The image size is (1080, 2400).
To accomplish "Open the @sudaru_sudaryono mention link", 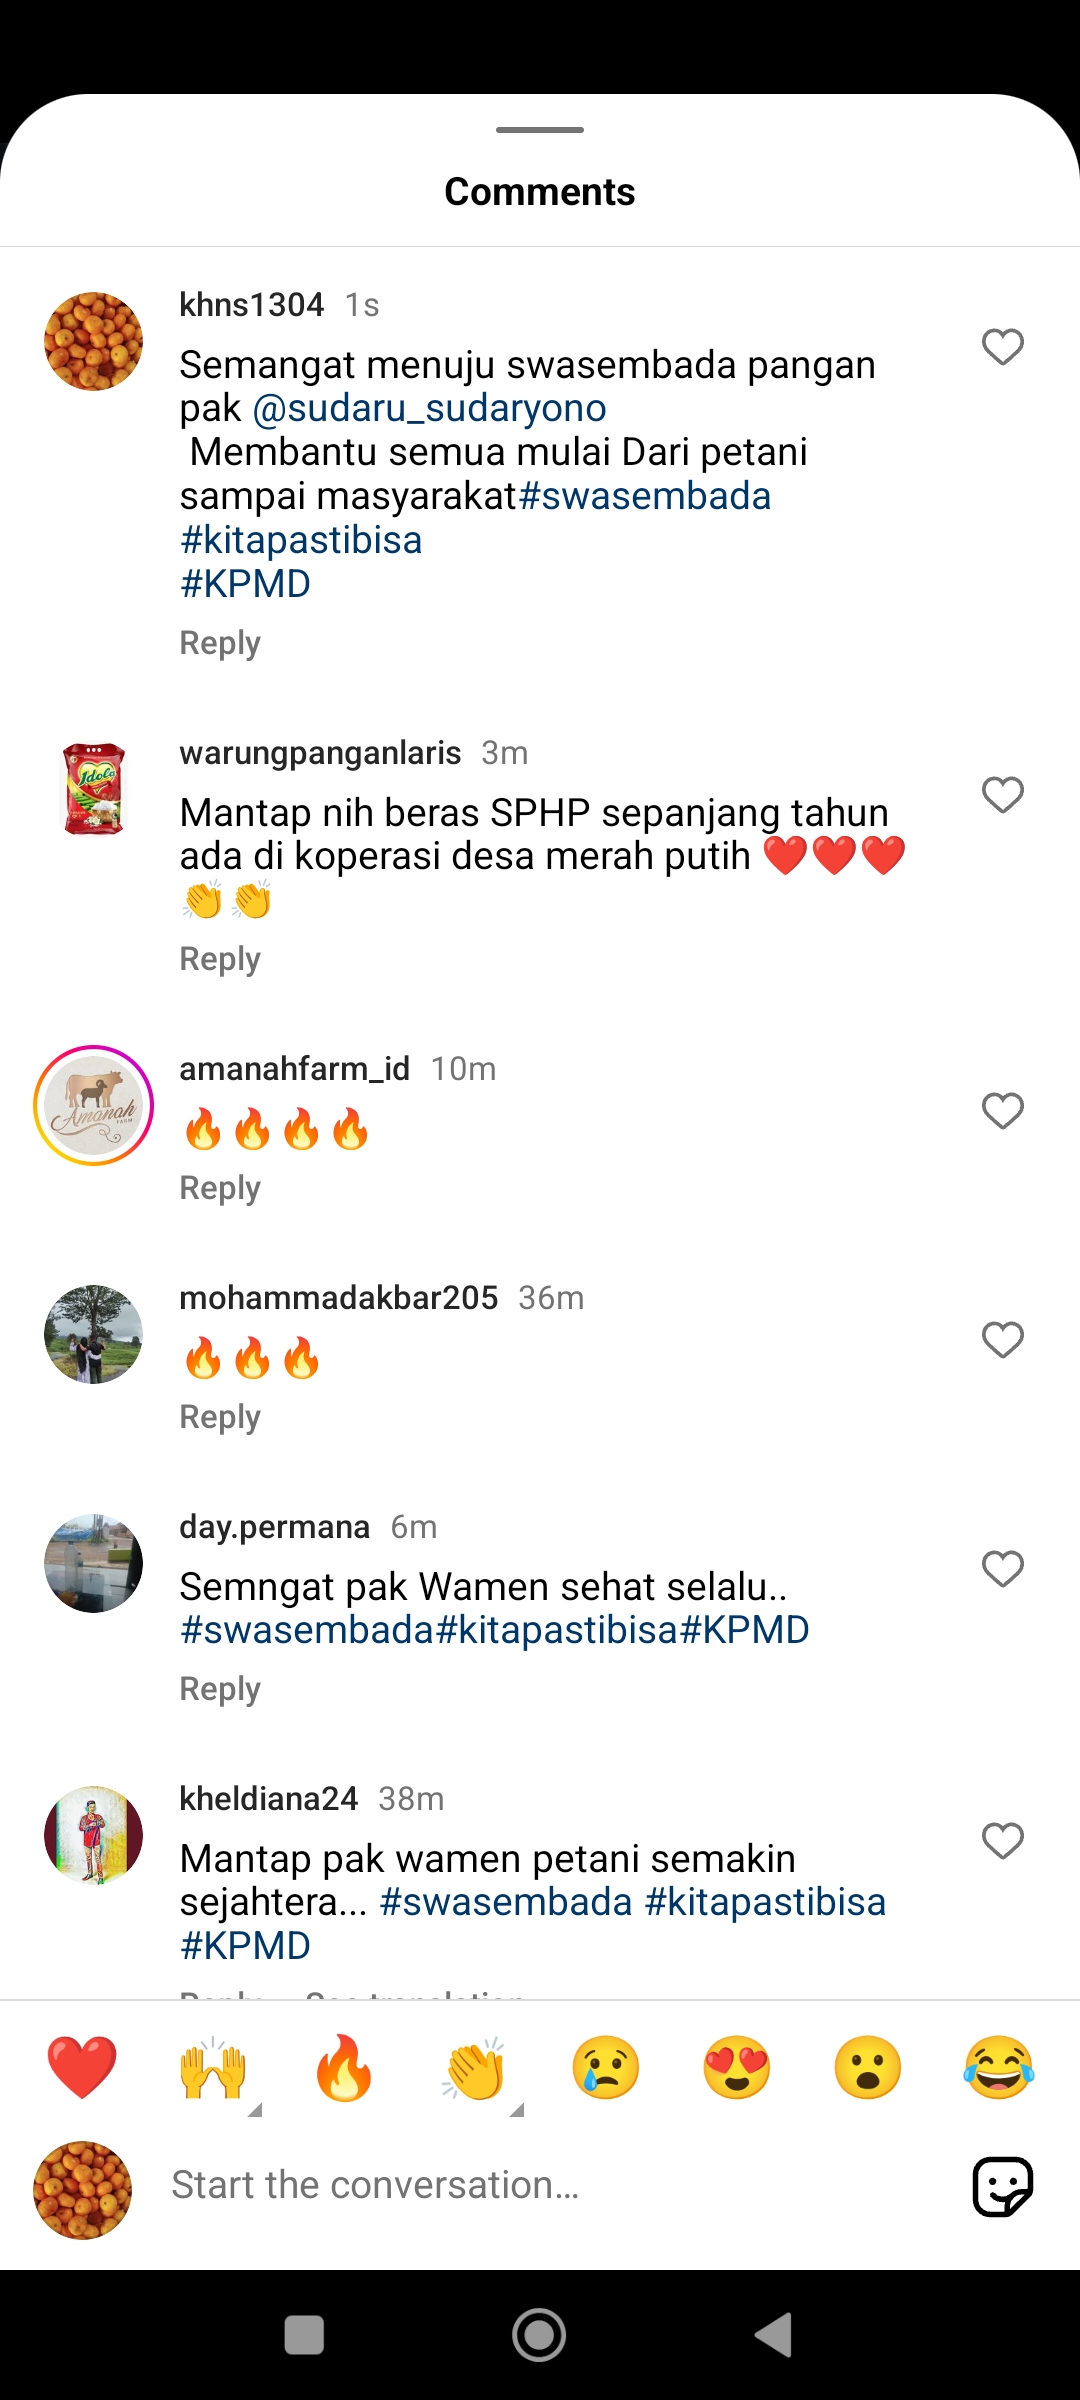I will [x=429, y=408].
